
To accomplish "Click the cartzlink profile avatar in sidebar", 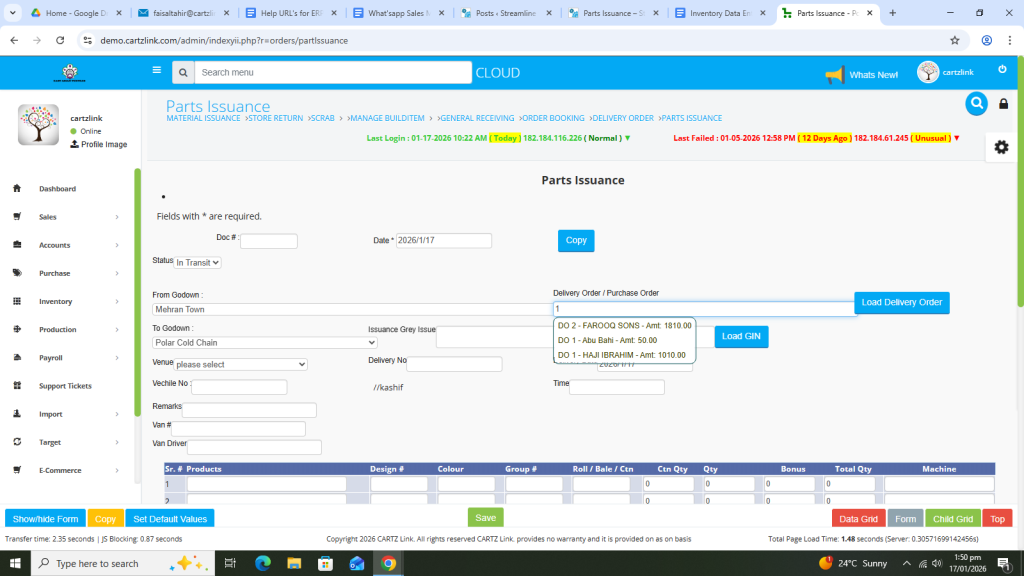I will click(x=38, y=126).
